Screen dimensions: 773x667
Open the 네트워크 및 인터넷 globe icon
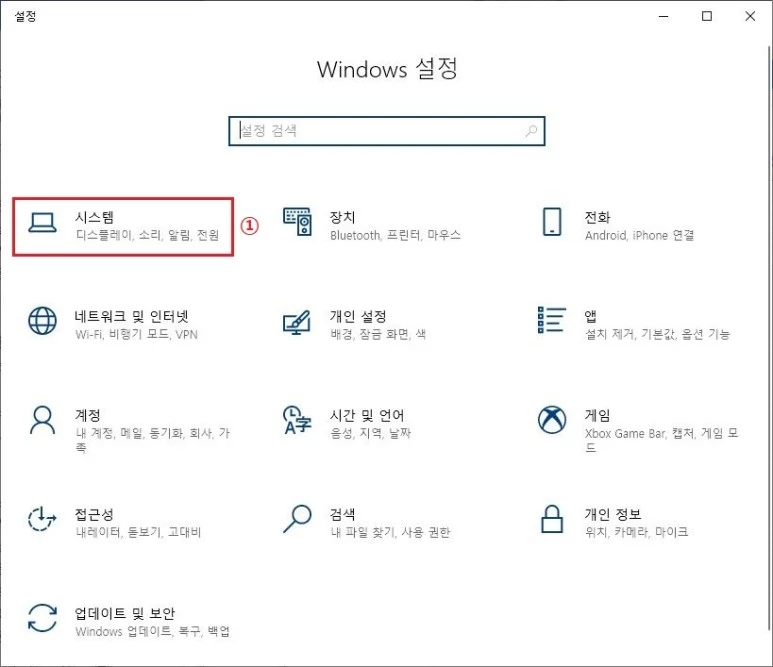(42, 320)
